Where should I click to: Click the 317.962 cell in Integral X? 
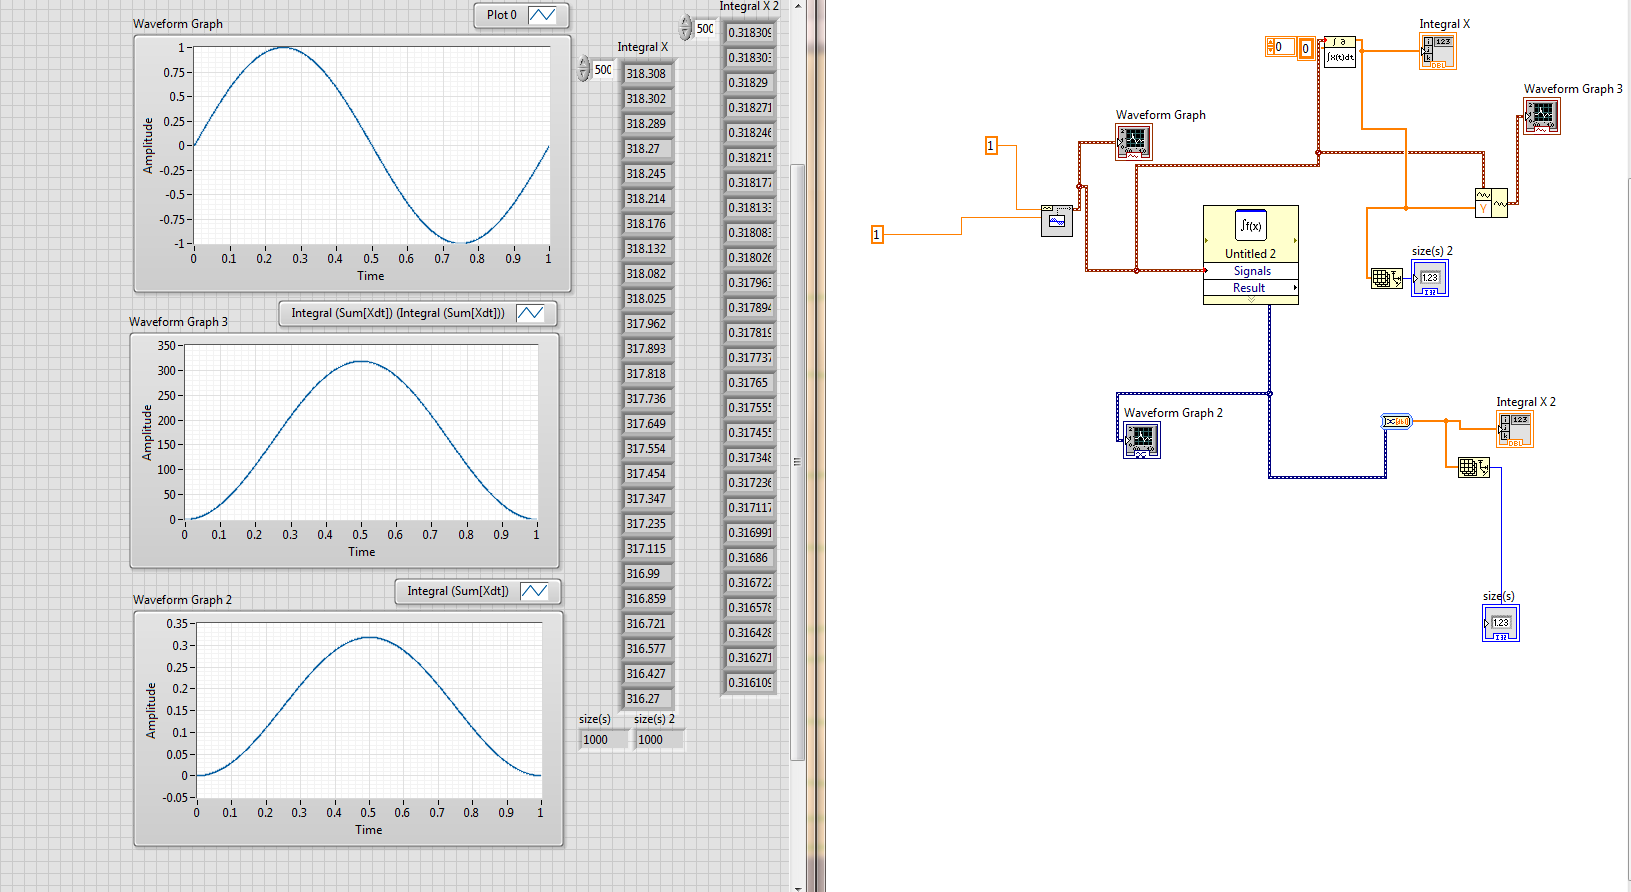coord(648,324)
